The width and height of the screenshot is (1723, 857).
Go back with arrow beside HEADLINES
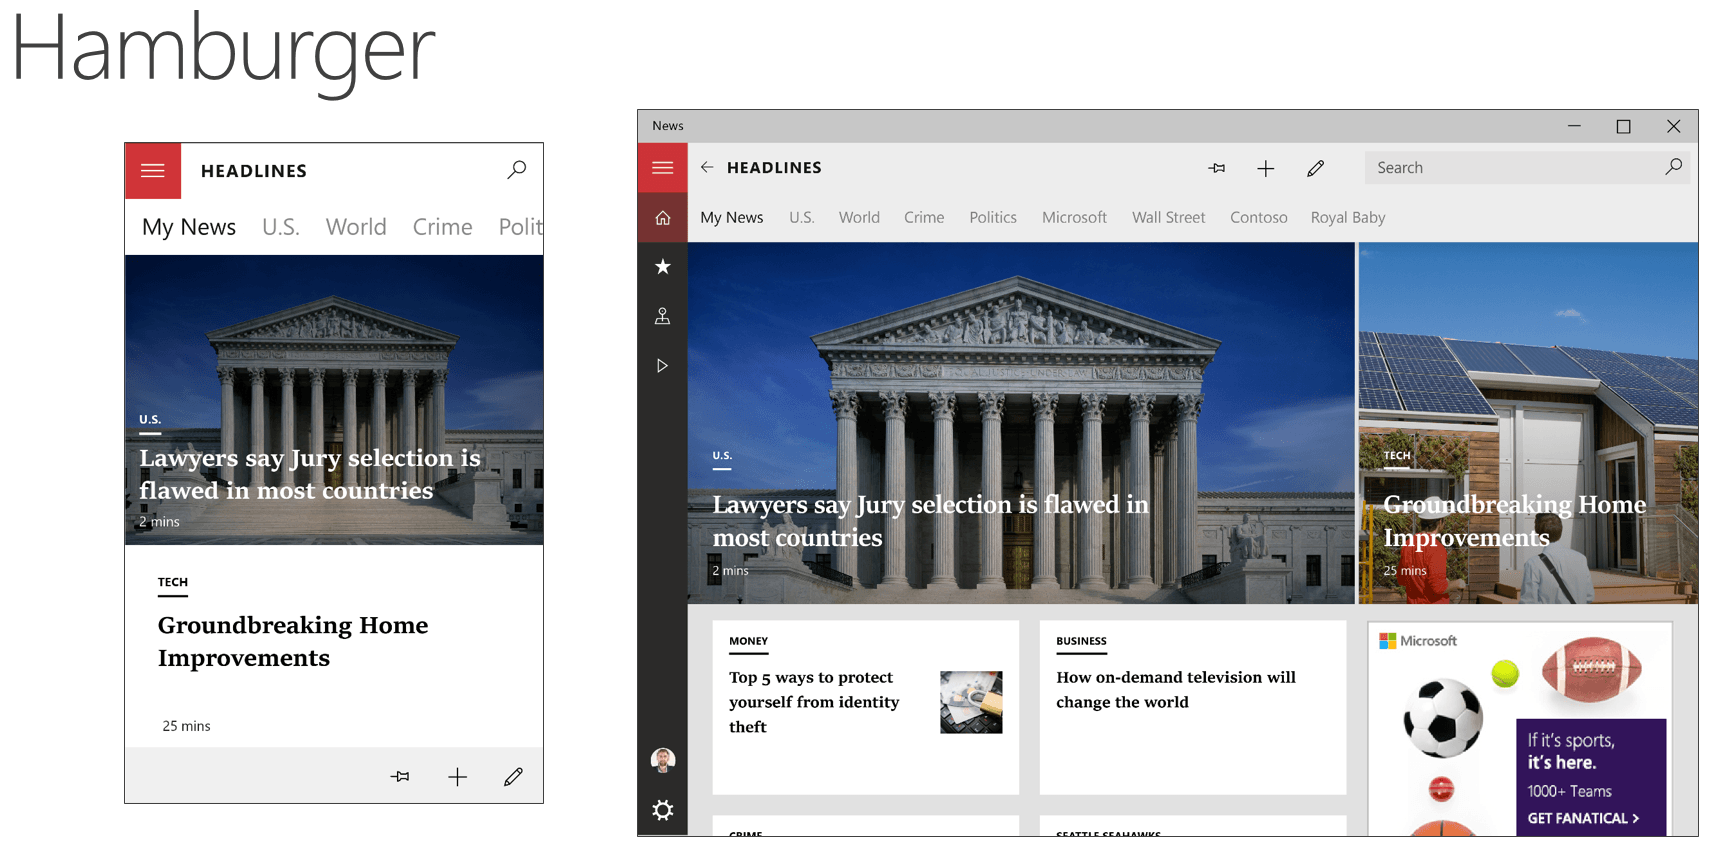707,168
